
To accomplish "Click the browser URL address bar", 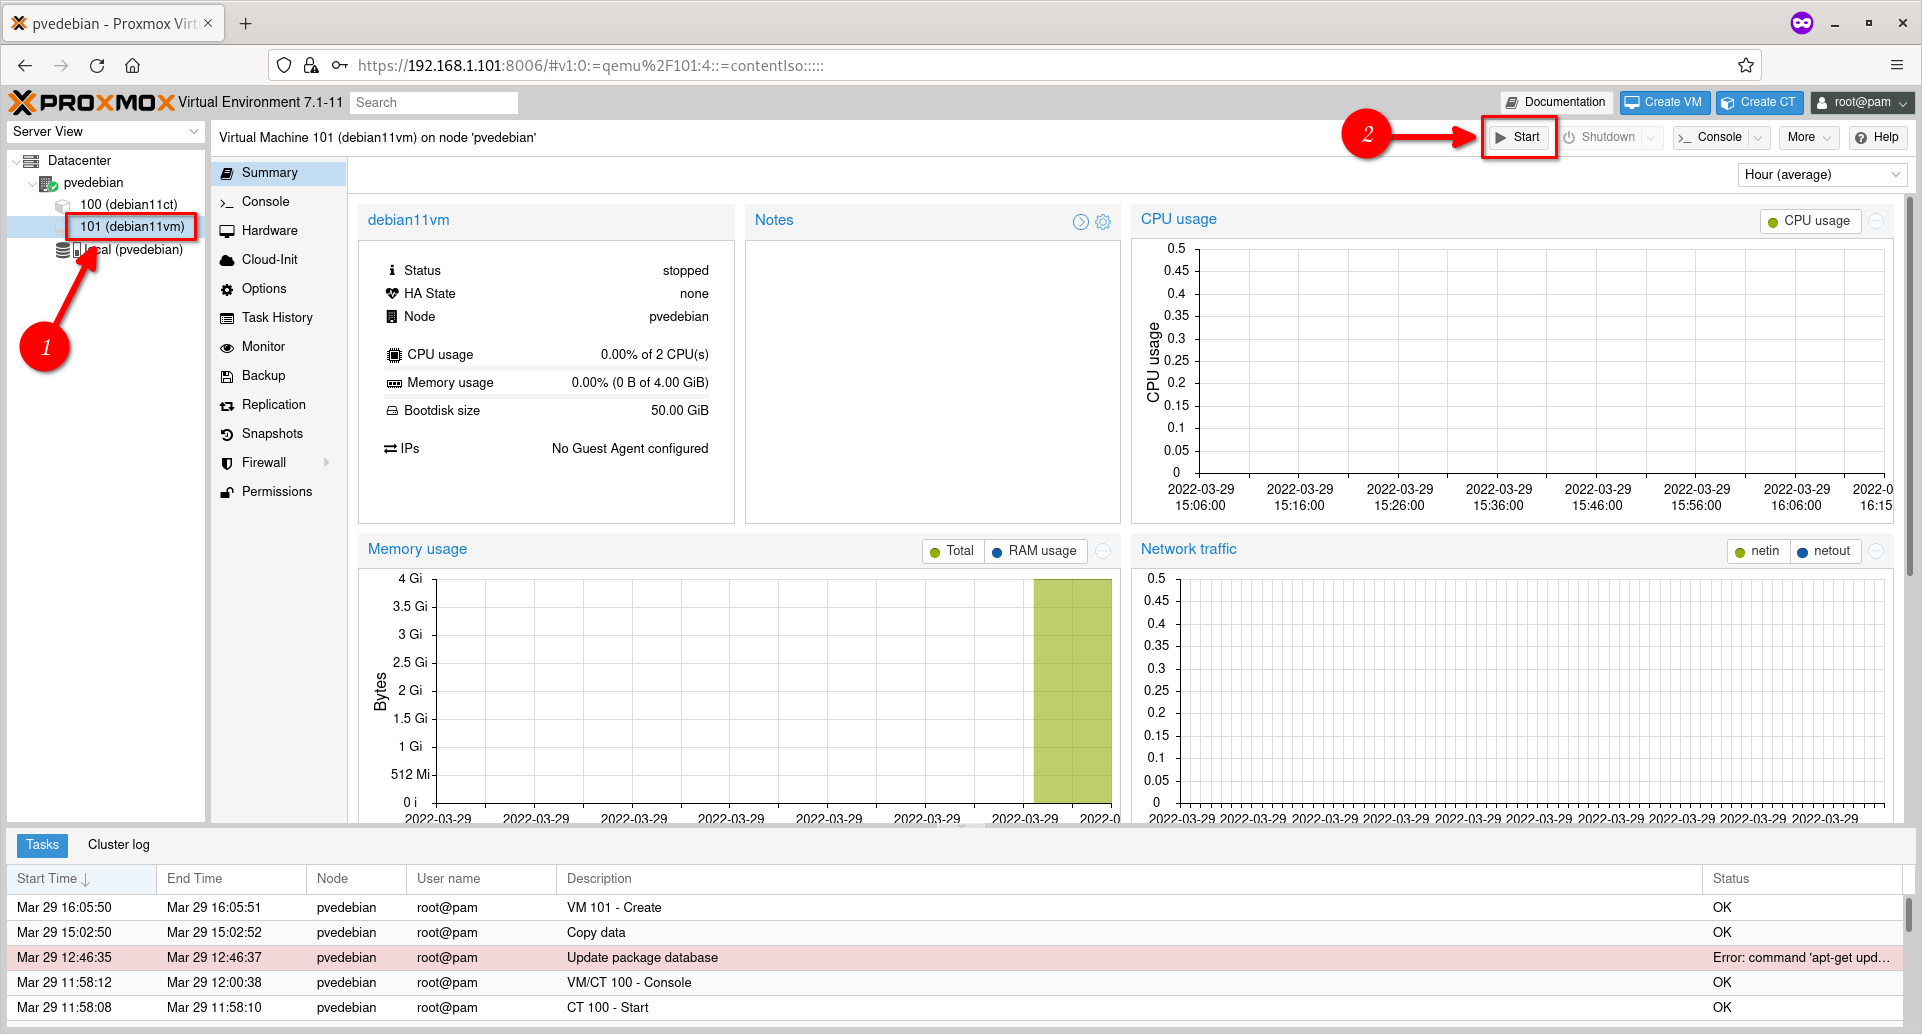I will click(x=1015, y=66).
